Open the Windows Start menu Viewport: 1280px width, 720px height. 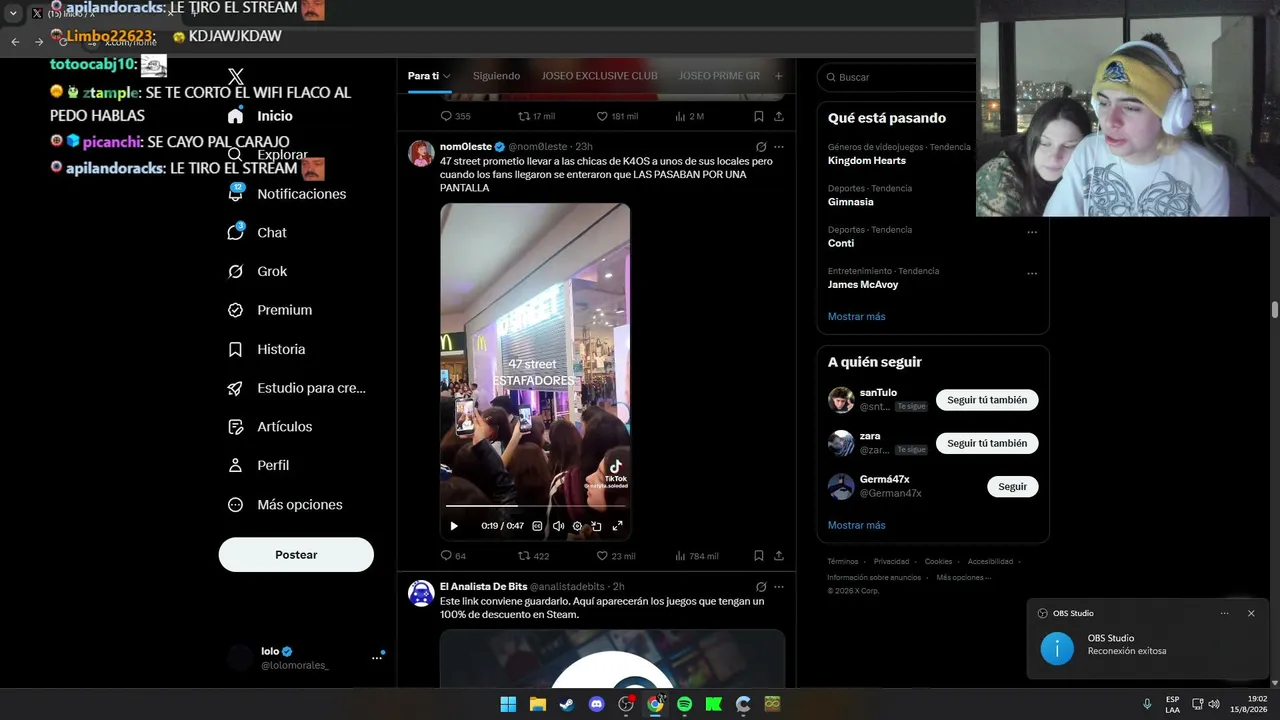click(x=508, y=704)
